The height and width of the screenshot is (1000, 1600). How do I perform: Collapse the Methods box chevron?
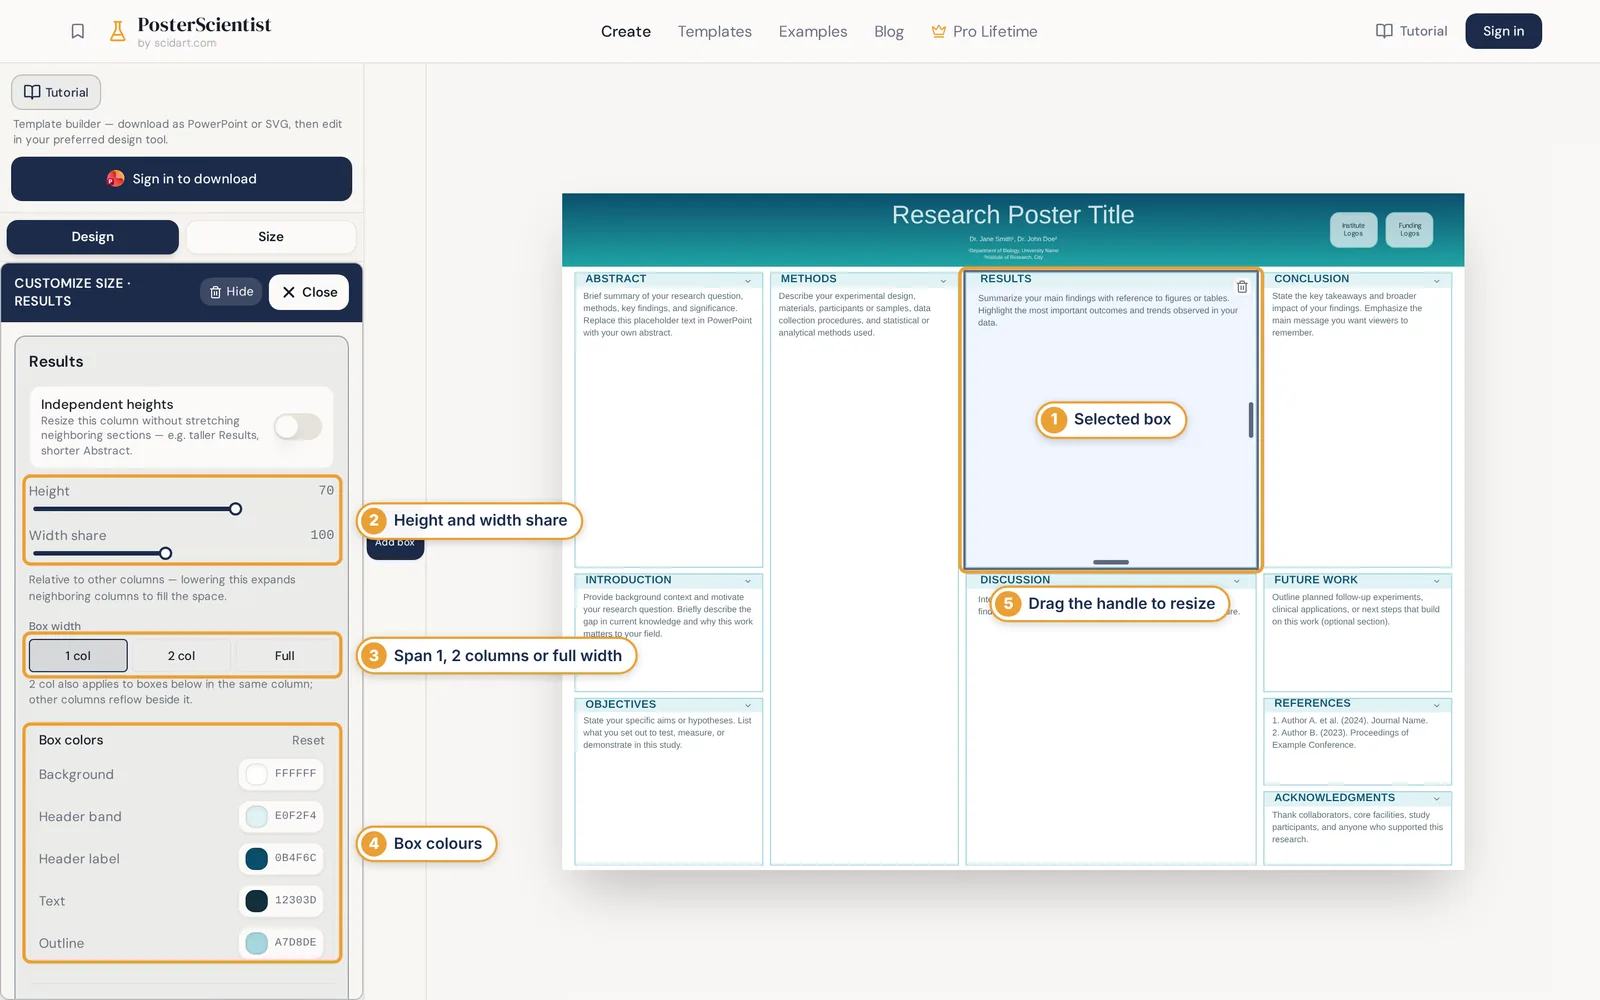pyautogui.click(x=943, y=280)
